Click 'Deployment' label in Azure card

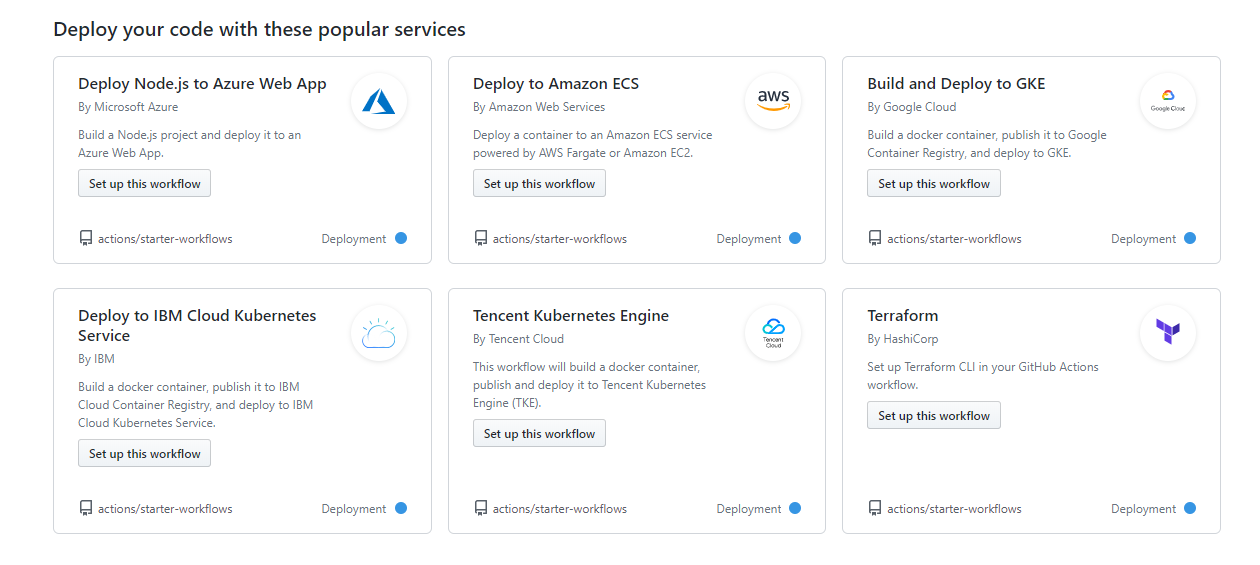point(354,239)
